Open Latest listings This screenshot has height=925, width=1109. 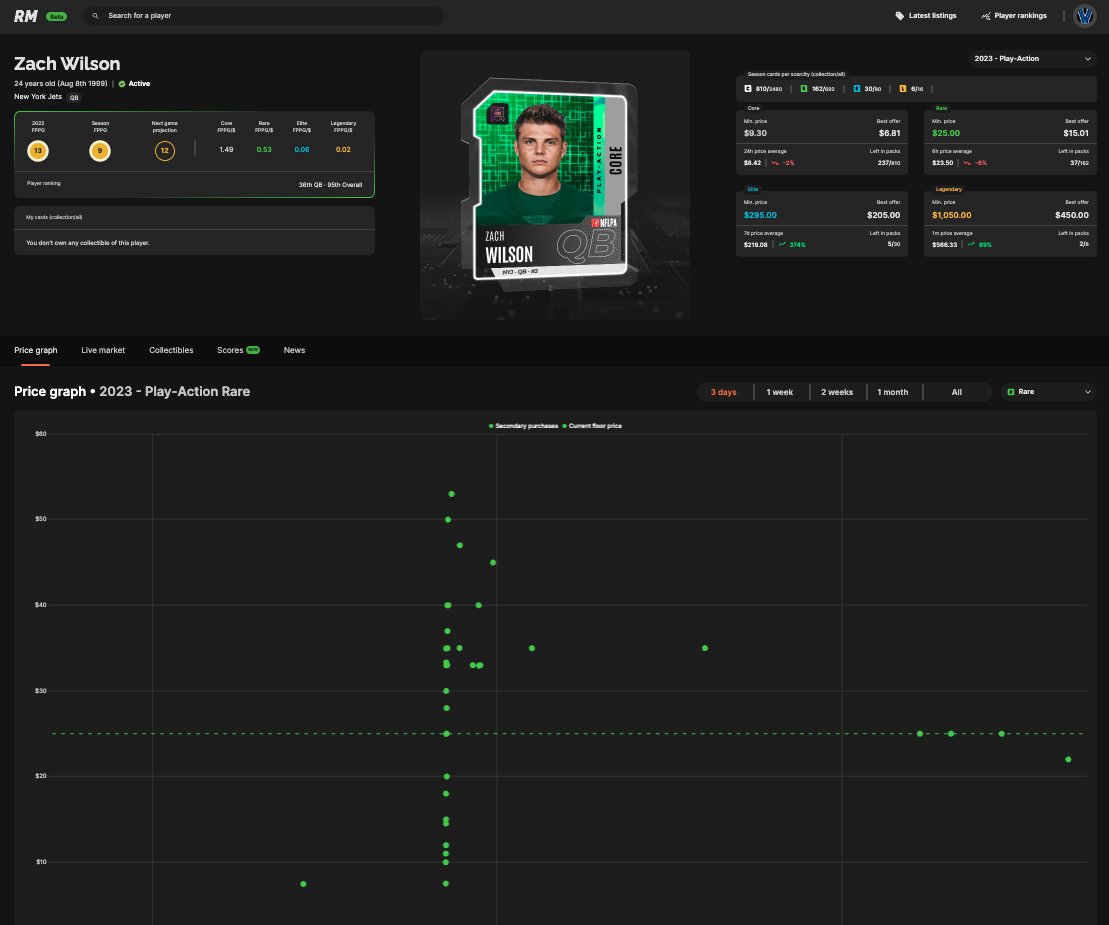pos(926,16)
